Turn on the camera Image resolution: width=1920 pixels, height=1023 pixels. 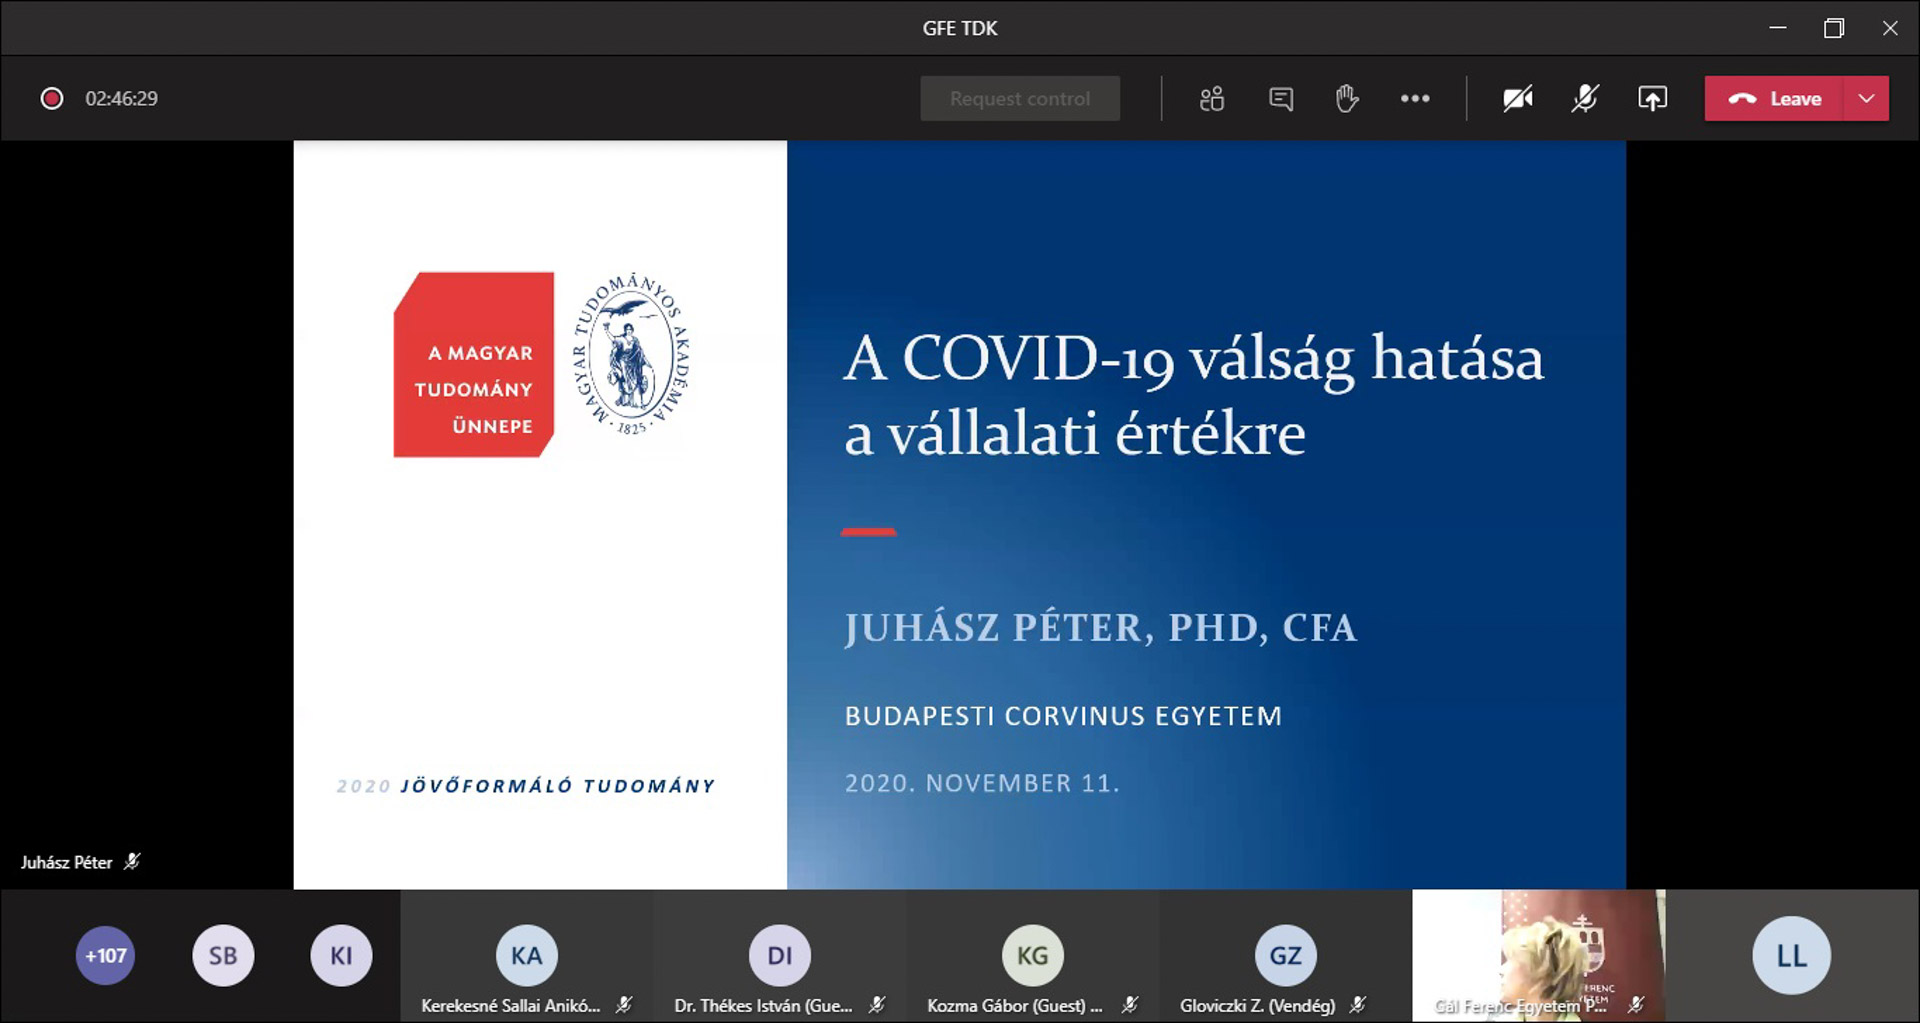coord(1518,98)
